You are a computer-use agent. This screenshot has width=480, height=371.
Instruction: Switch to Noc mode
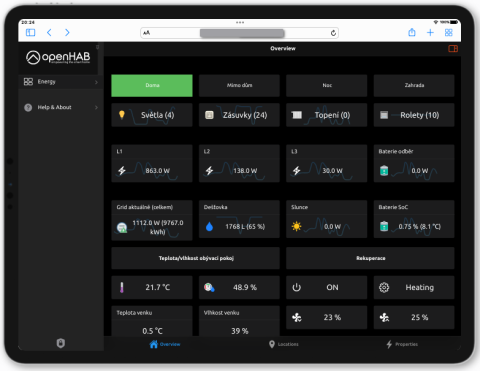(x=327, y=86)
